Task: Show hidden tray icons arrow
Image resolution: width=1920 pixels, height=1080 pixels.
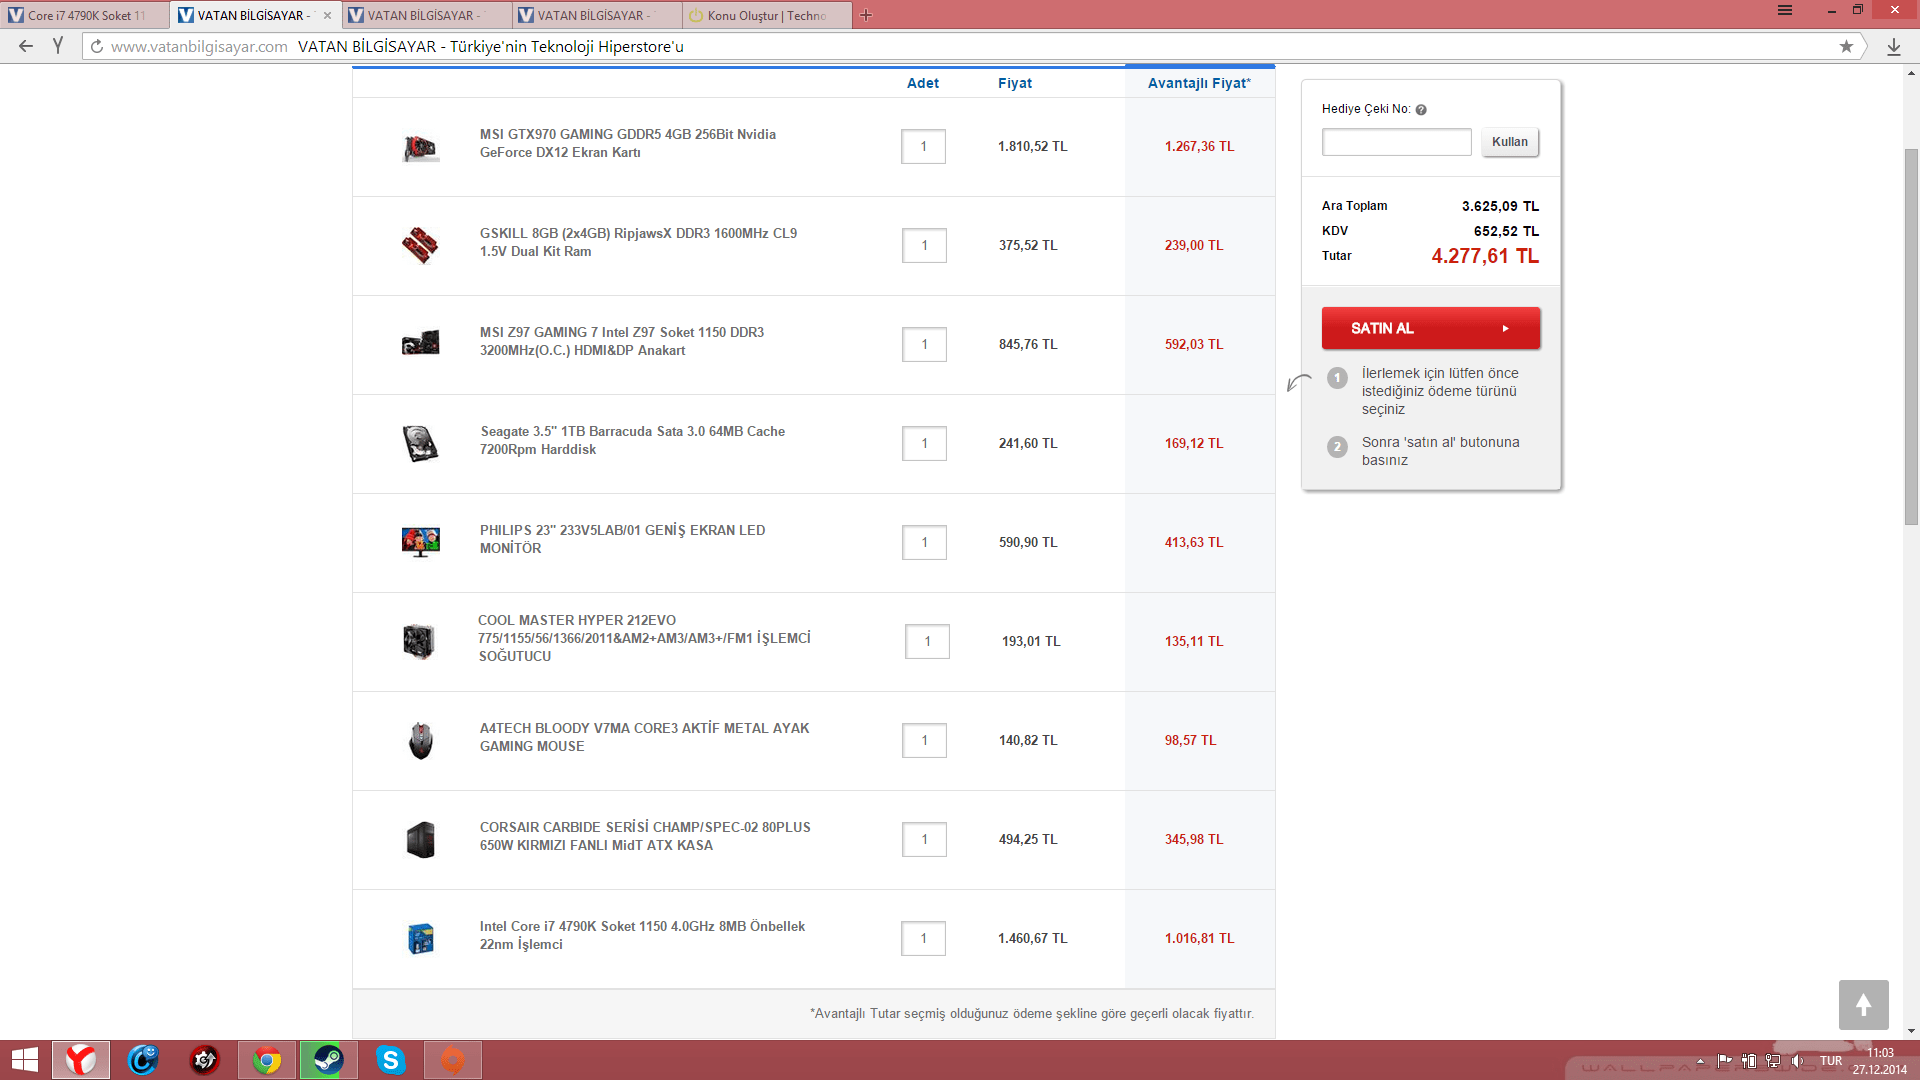Action: pos(1700,1061)
